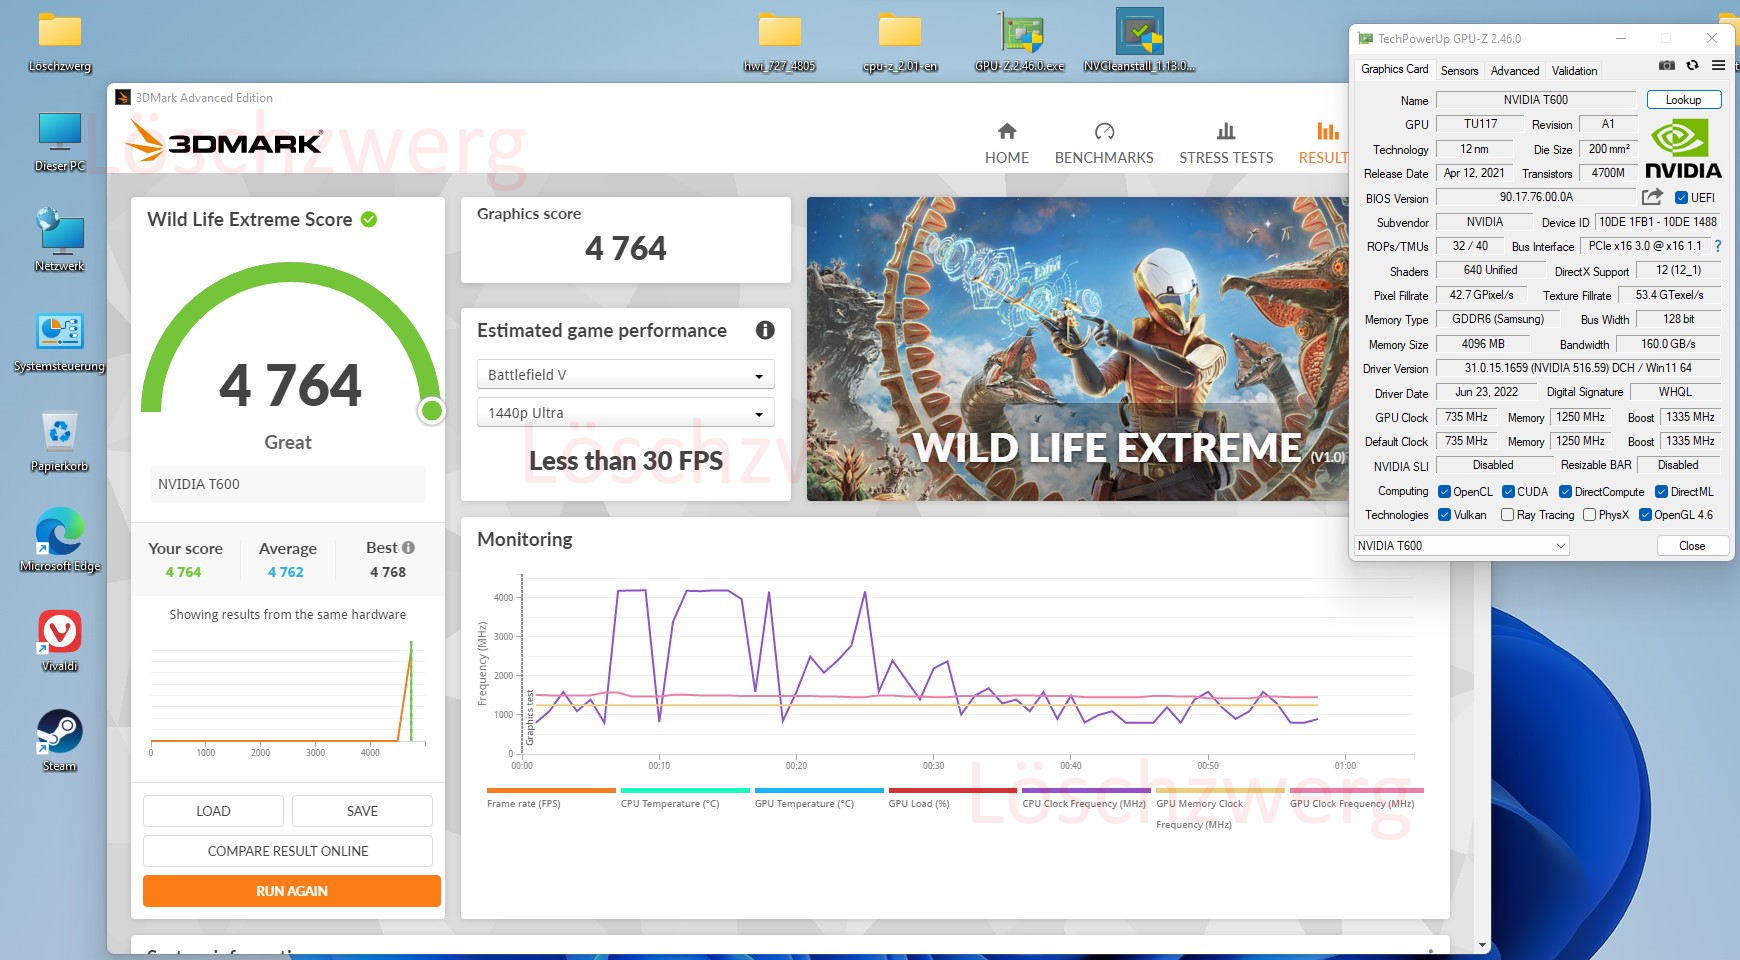Switch to the Validation tab in GPU-Z
The width and height of the screenshot is (1740, 960).
(1574, 70)
